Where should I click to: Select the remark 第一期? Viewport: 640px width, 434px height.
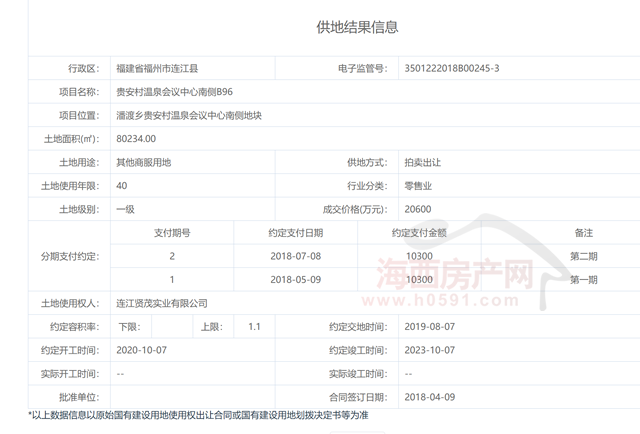(584, 280)
